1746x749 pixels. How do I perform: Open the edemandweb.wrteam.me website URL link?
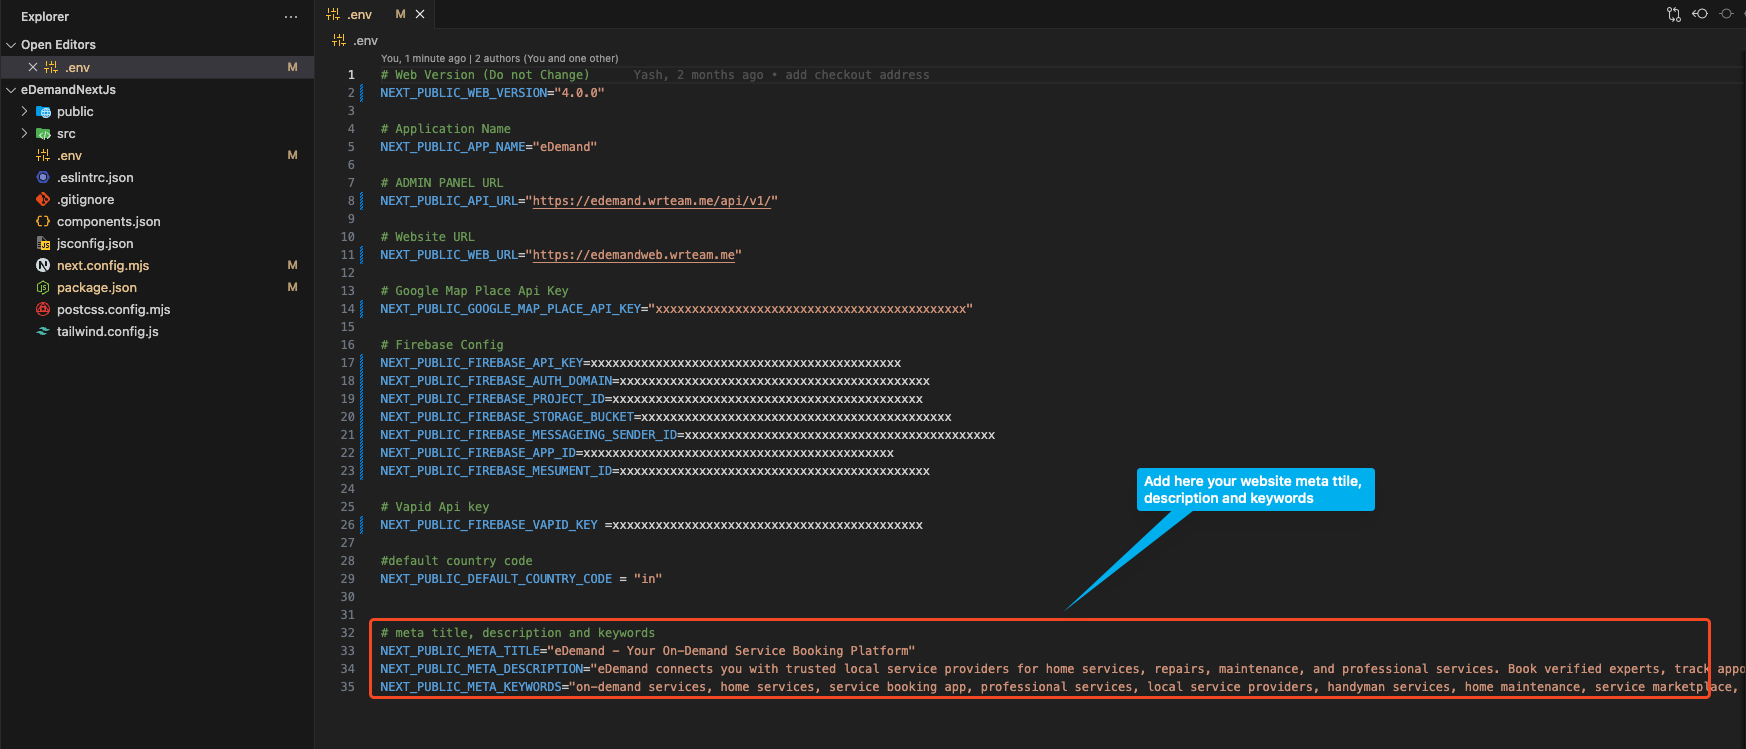(x=633, y=255)
